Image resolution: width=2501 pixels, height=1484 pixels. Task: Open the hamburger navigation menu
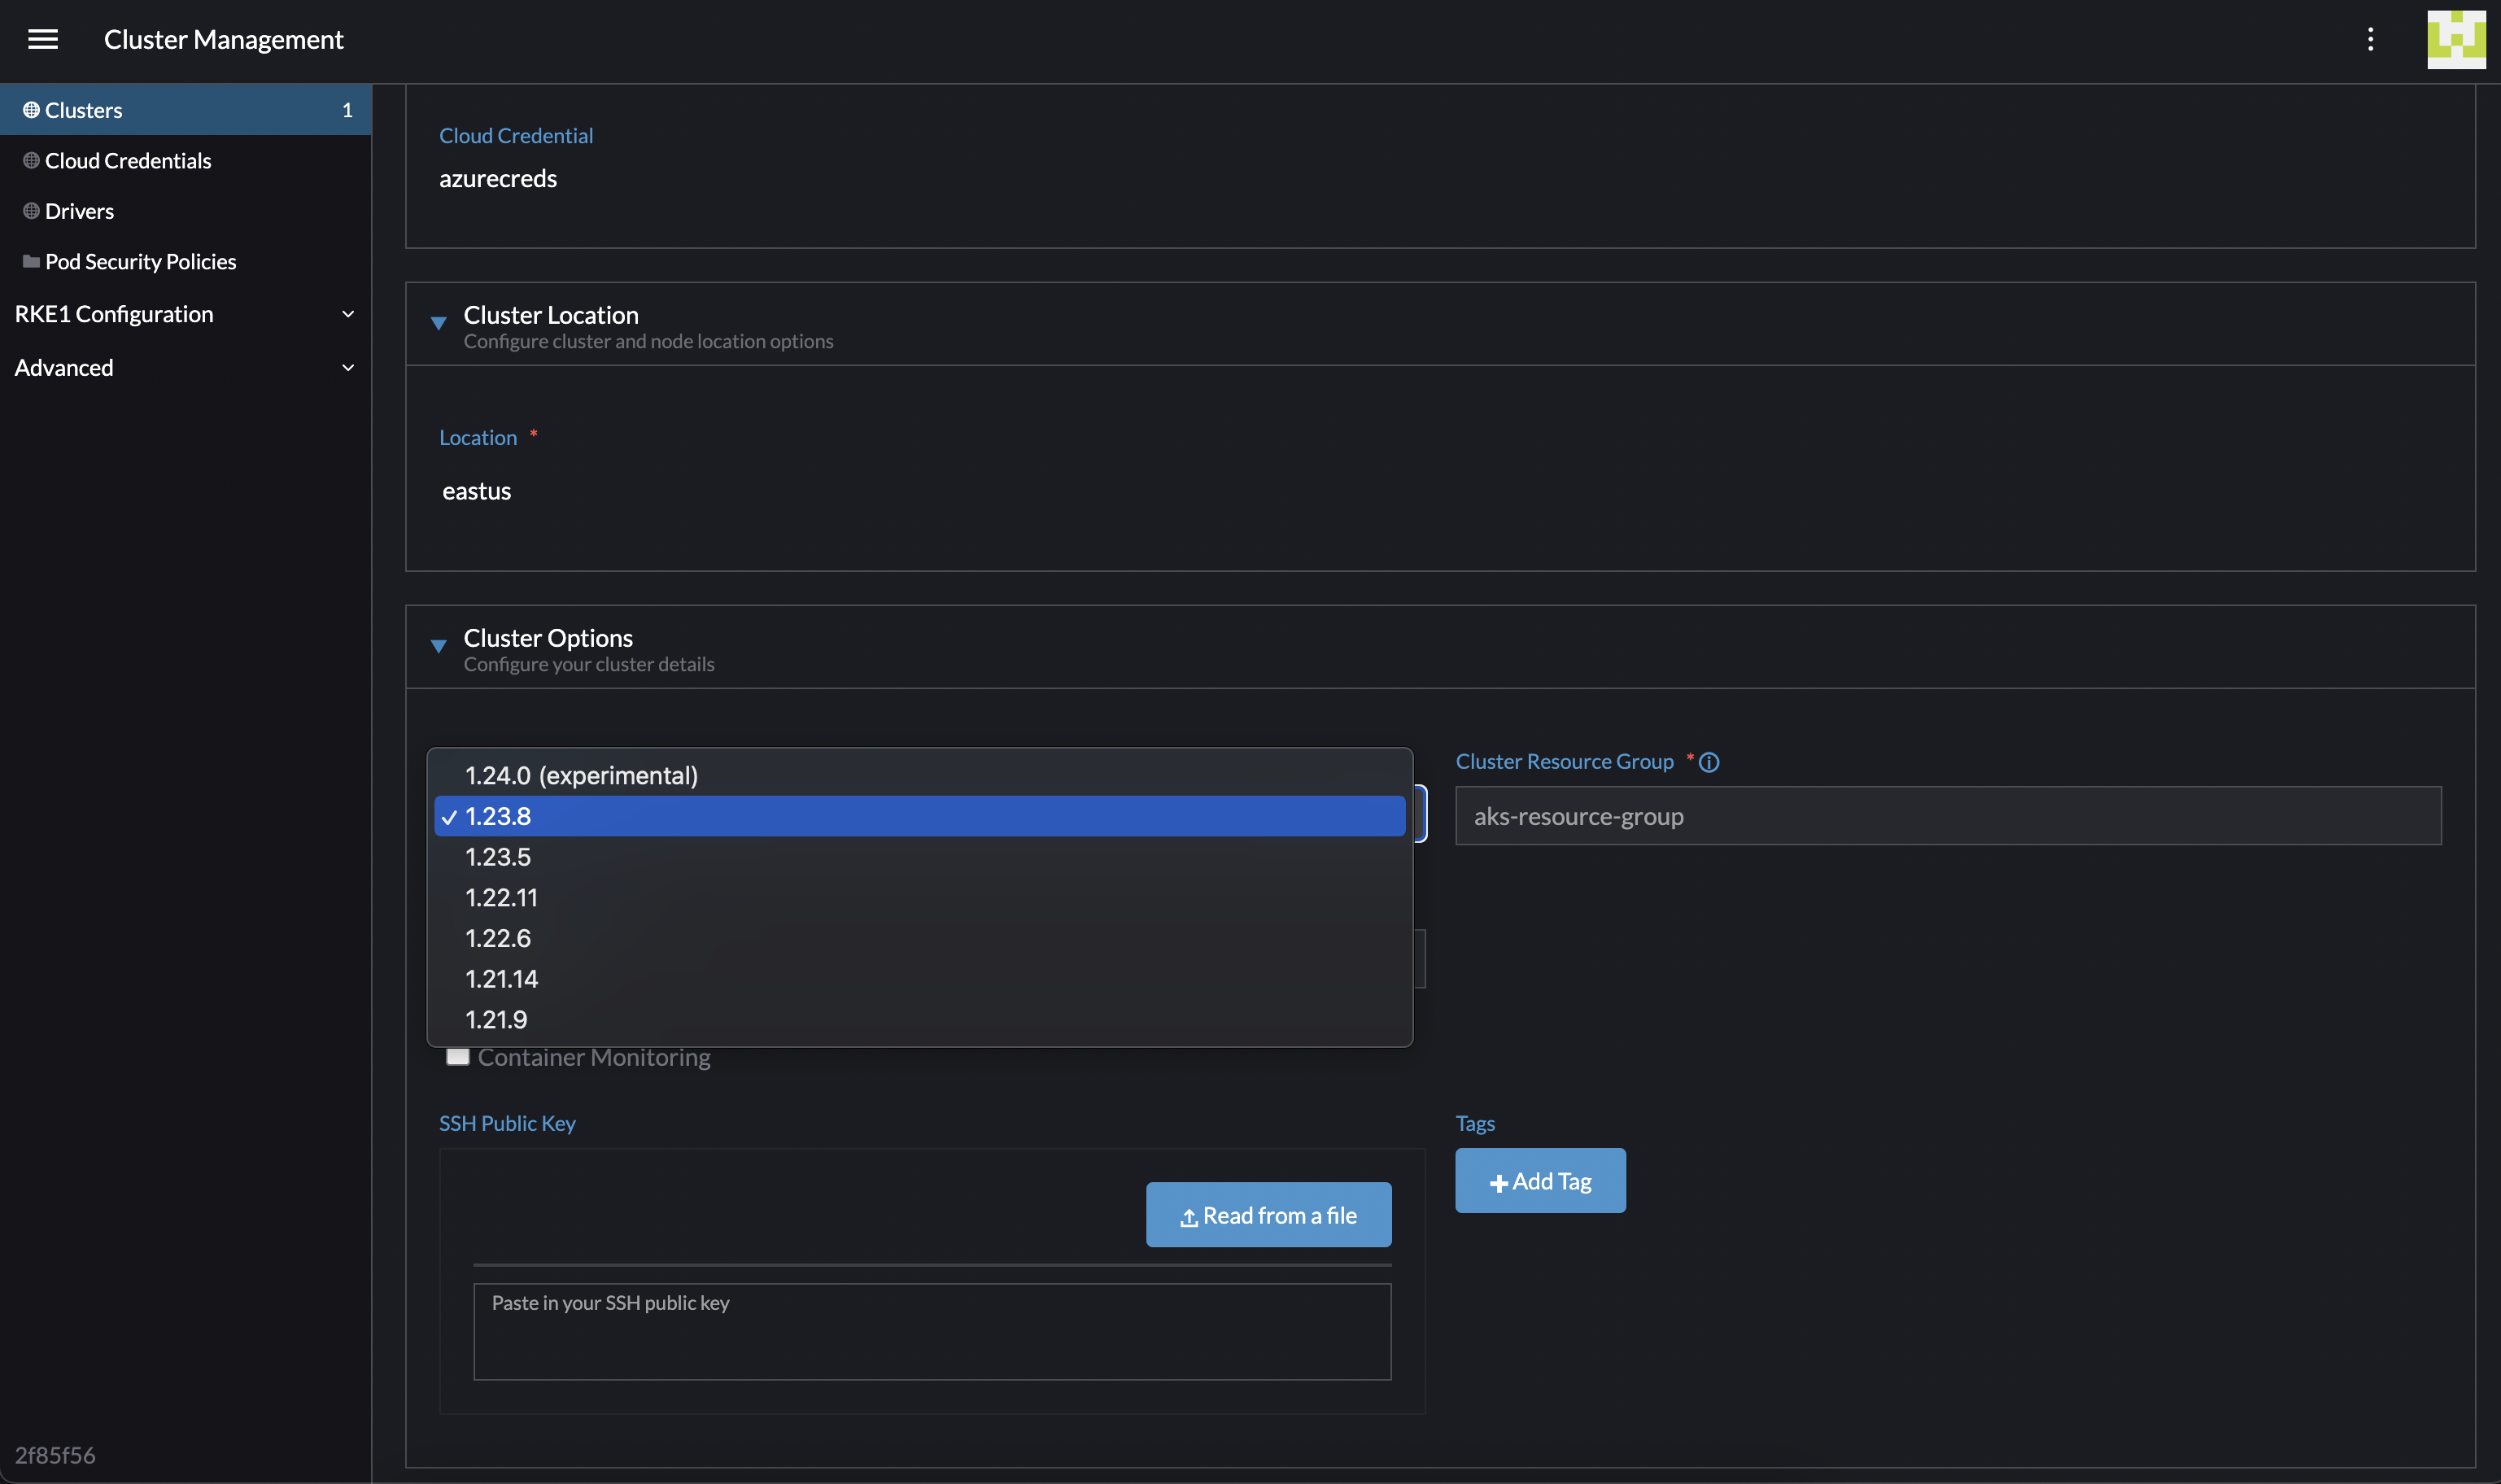[44, 39]
